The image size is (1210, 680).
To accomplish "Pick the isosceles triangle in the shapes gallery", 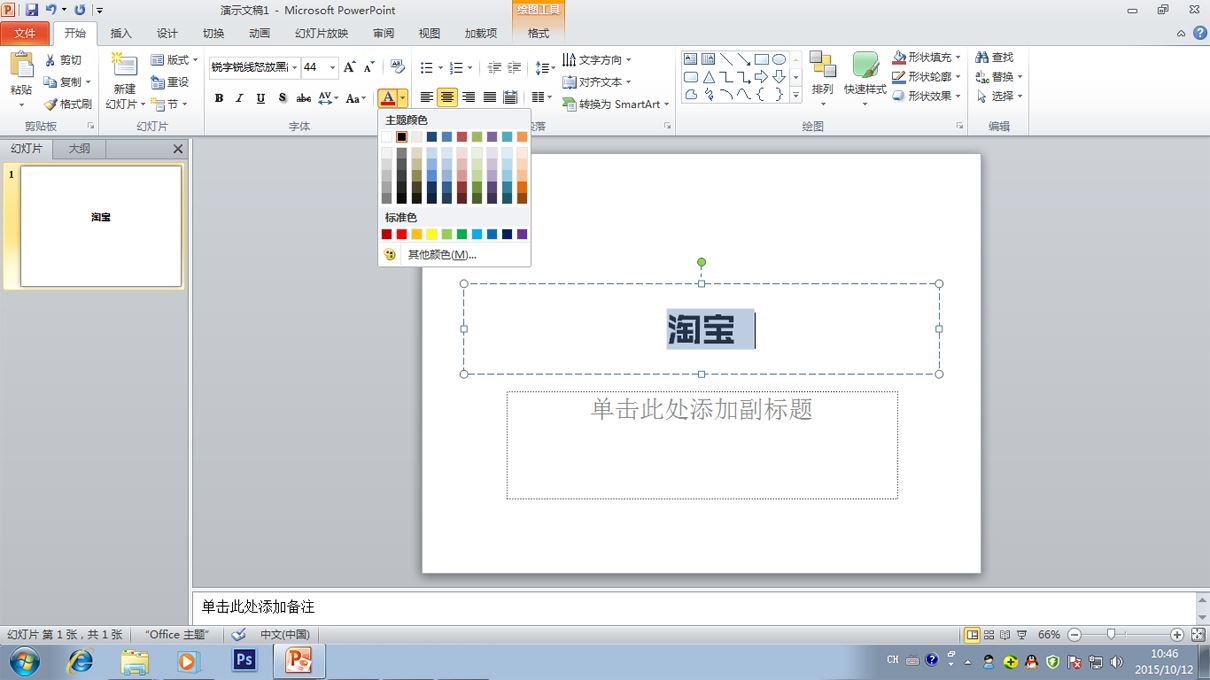I will pyautogui.click(x=708, y=77).
